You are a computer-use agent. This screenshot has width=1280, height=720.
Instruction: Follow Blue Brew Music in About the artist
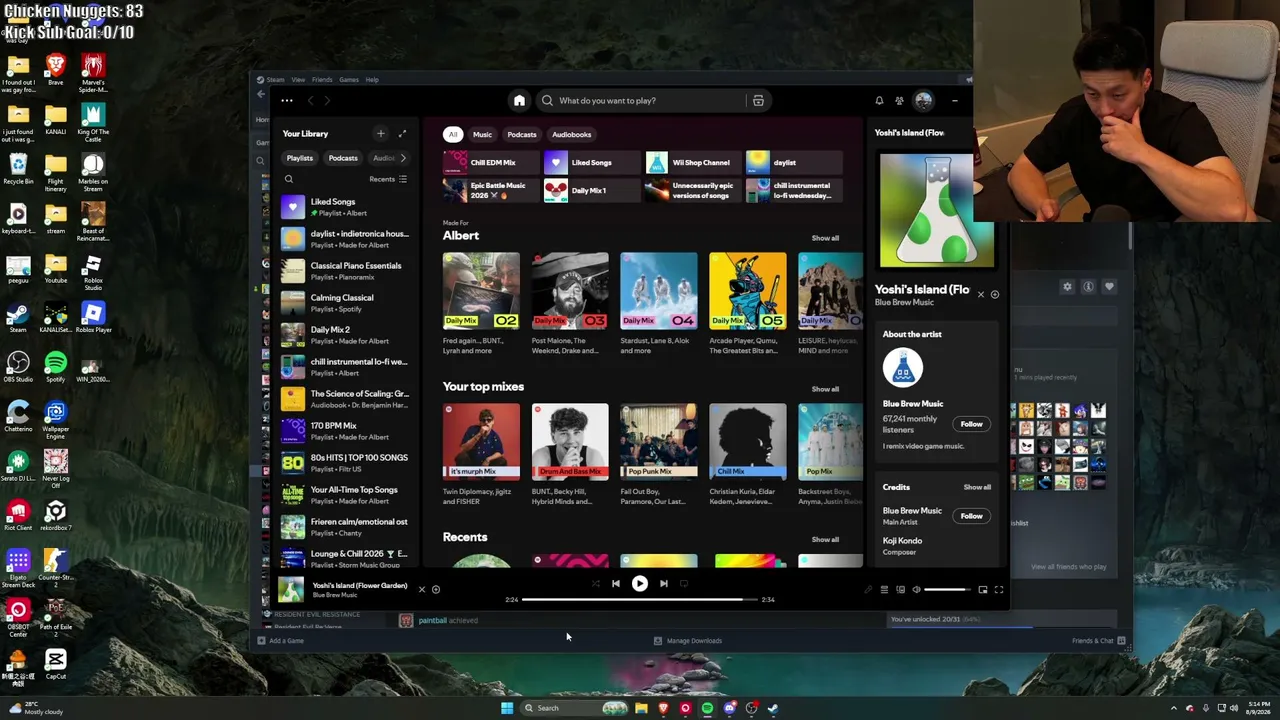point(971,424)
